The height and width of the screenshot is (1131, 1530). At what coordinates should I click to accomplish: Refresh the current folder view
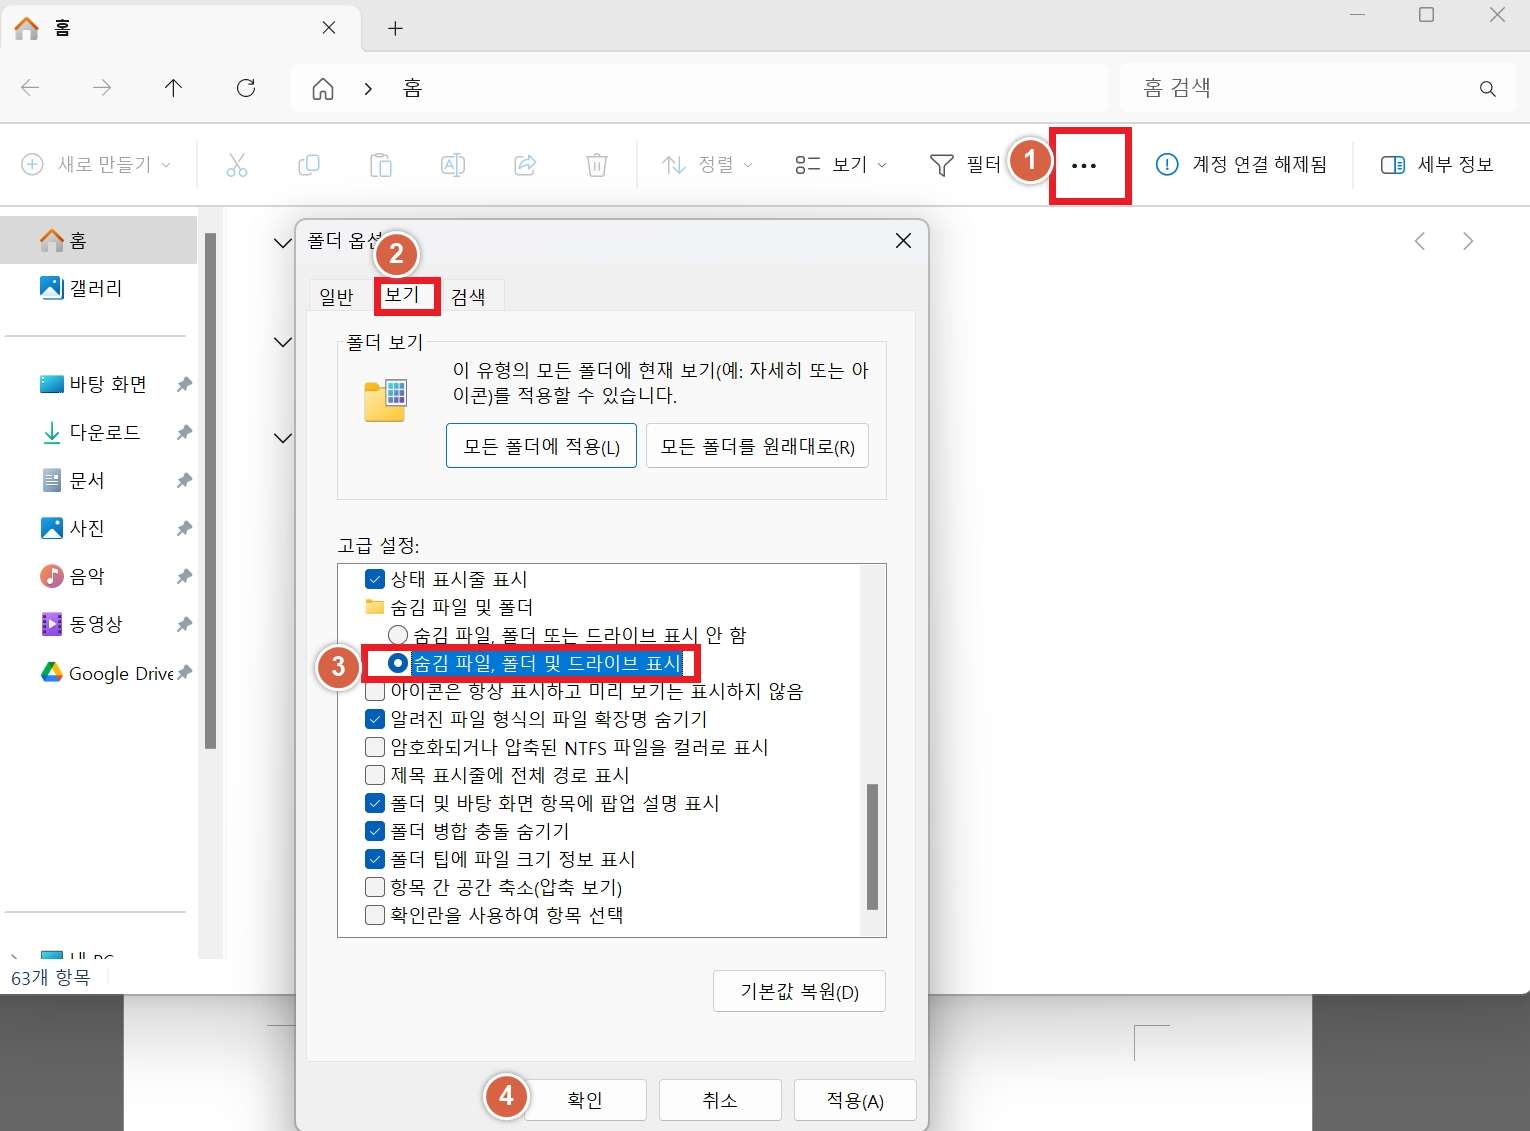coord(246,88)
